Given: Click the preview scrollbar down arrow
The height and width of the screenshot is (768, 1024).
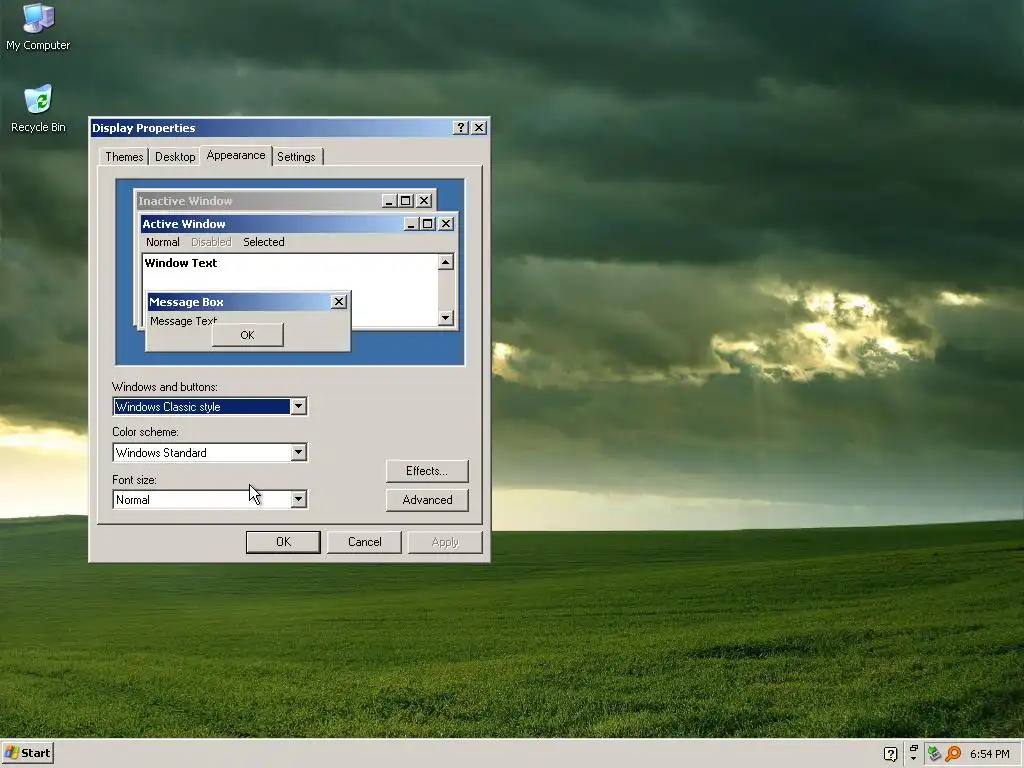Looking at the screenshot, I should coord(446,317).
